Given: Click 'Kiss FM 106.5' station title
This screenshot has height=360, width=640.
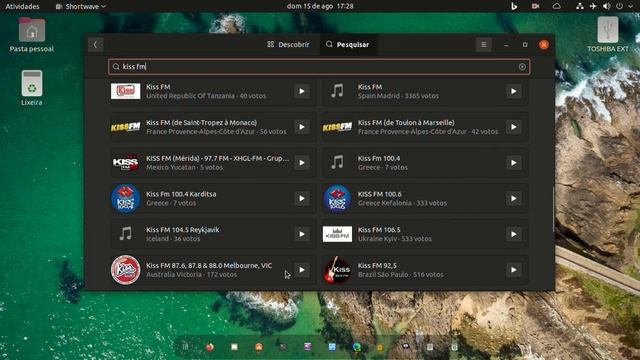Looking at the screenshot, I should (379, 229).
